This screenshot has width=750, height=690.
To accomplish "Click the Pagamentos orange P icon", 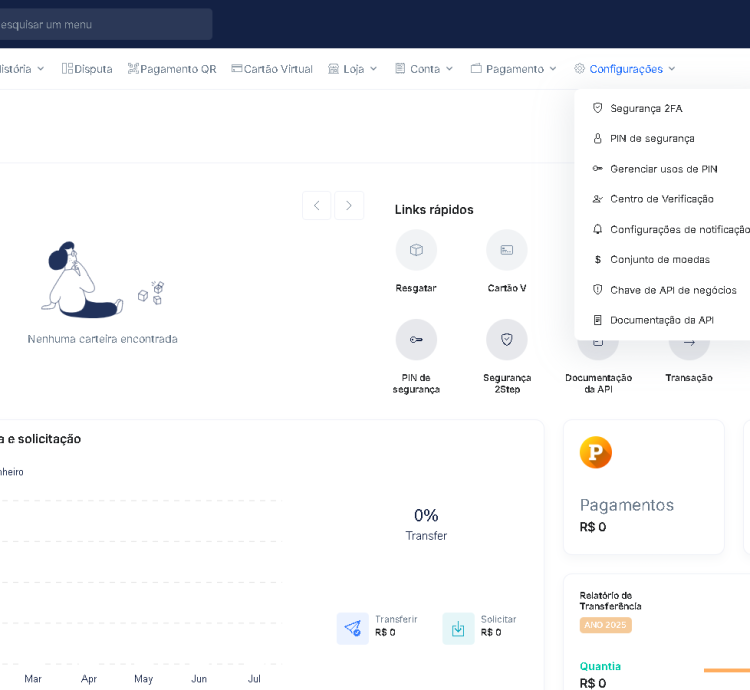I will click(x=596, y=453).
